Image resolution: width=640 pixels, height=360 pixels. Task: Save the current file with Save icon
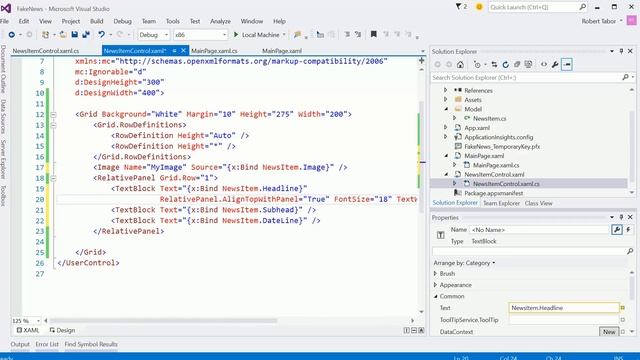tap(74, 35)
